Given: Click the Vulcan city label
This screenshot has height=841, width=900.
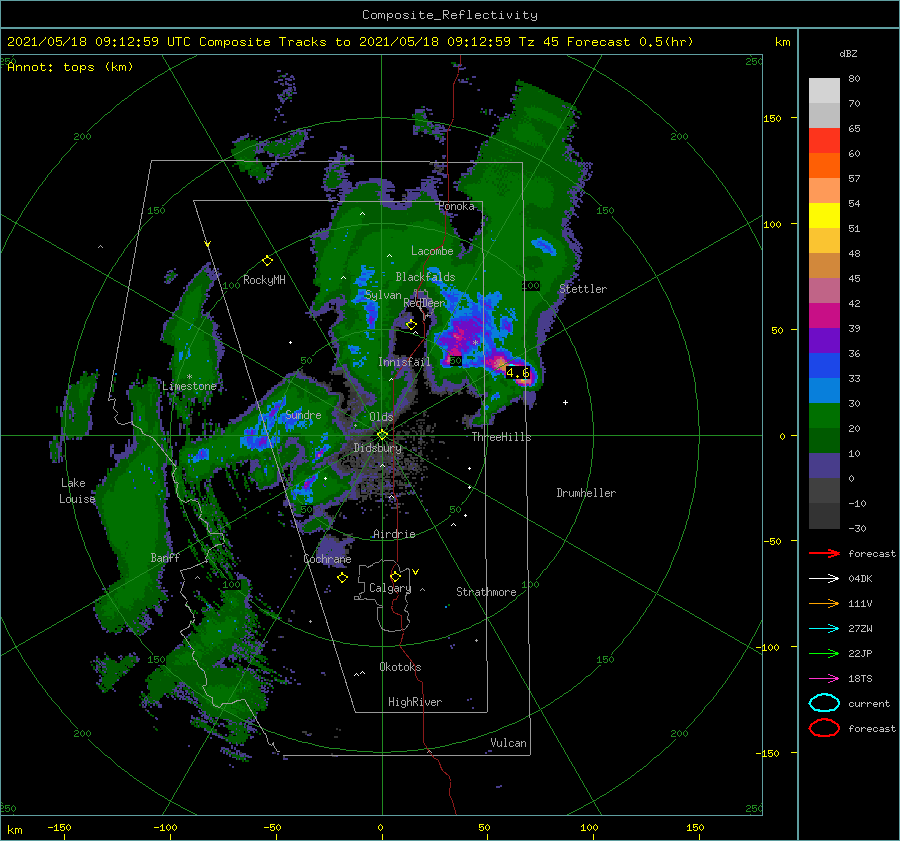Looking at the screenshot, I should [508, 743].
